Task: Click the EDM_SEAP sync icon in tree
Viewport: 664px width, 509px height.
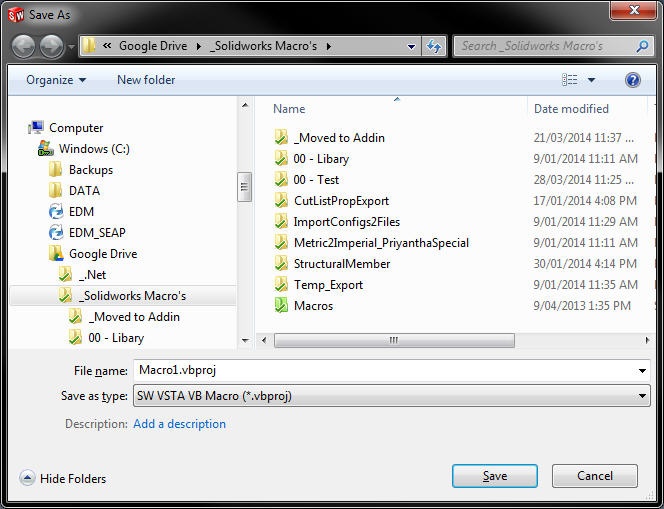Action: (56, 232)
